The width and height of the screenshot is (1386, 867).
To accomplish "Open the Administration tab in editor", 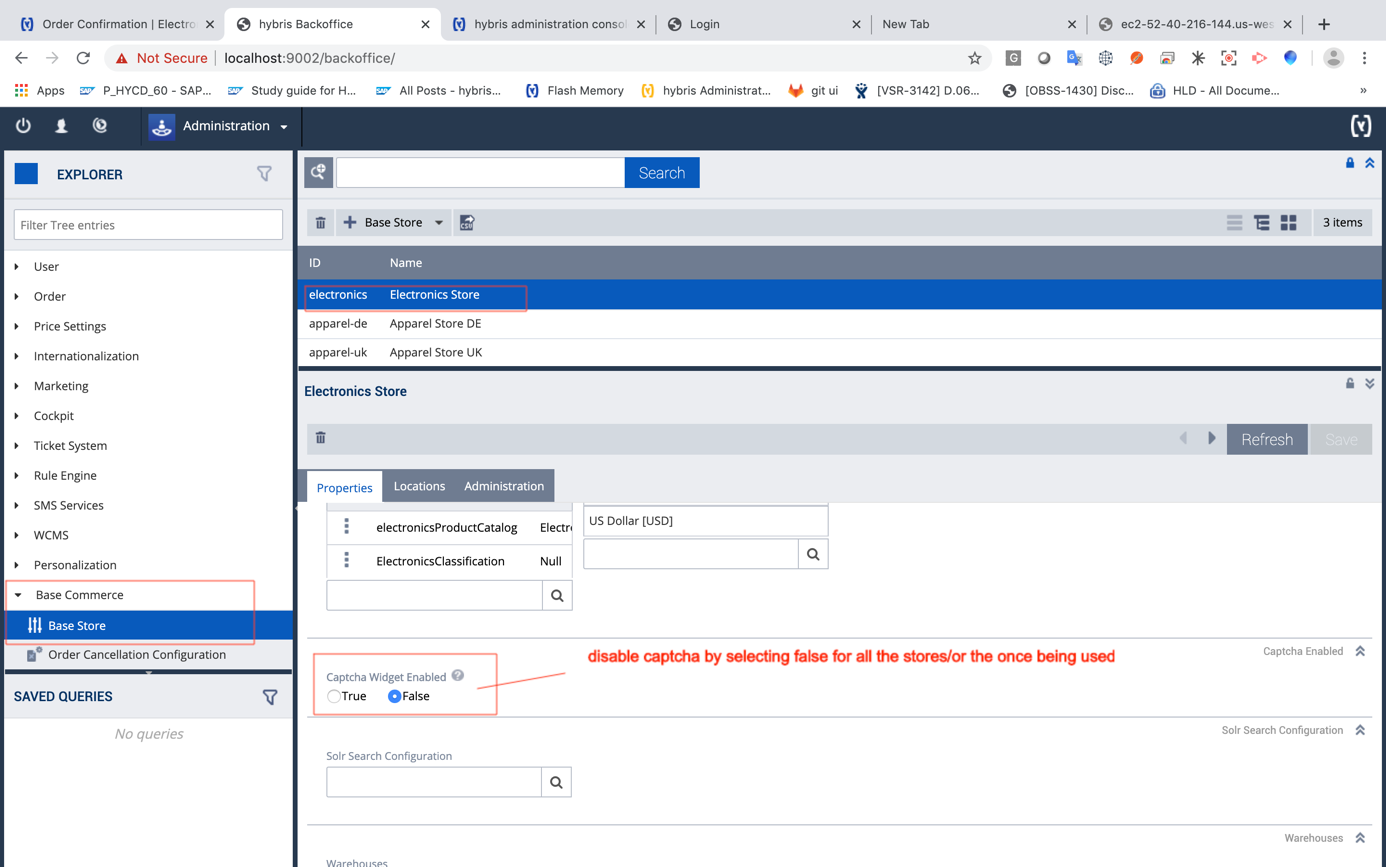I will click(504, 487).
